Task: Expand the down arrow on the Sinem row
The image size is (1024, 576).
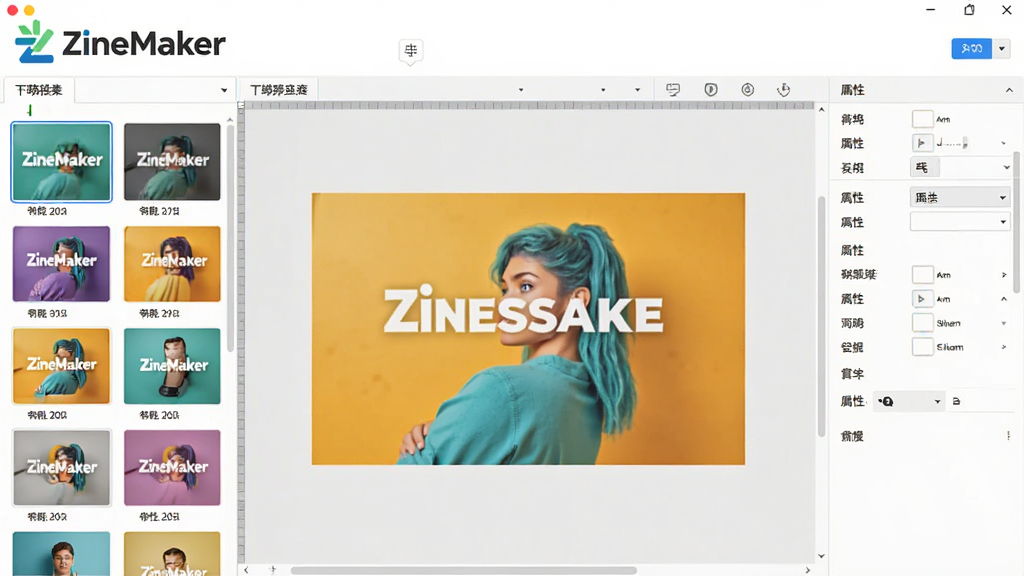Action: point(1004,323)
